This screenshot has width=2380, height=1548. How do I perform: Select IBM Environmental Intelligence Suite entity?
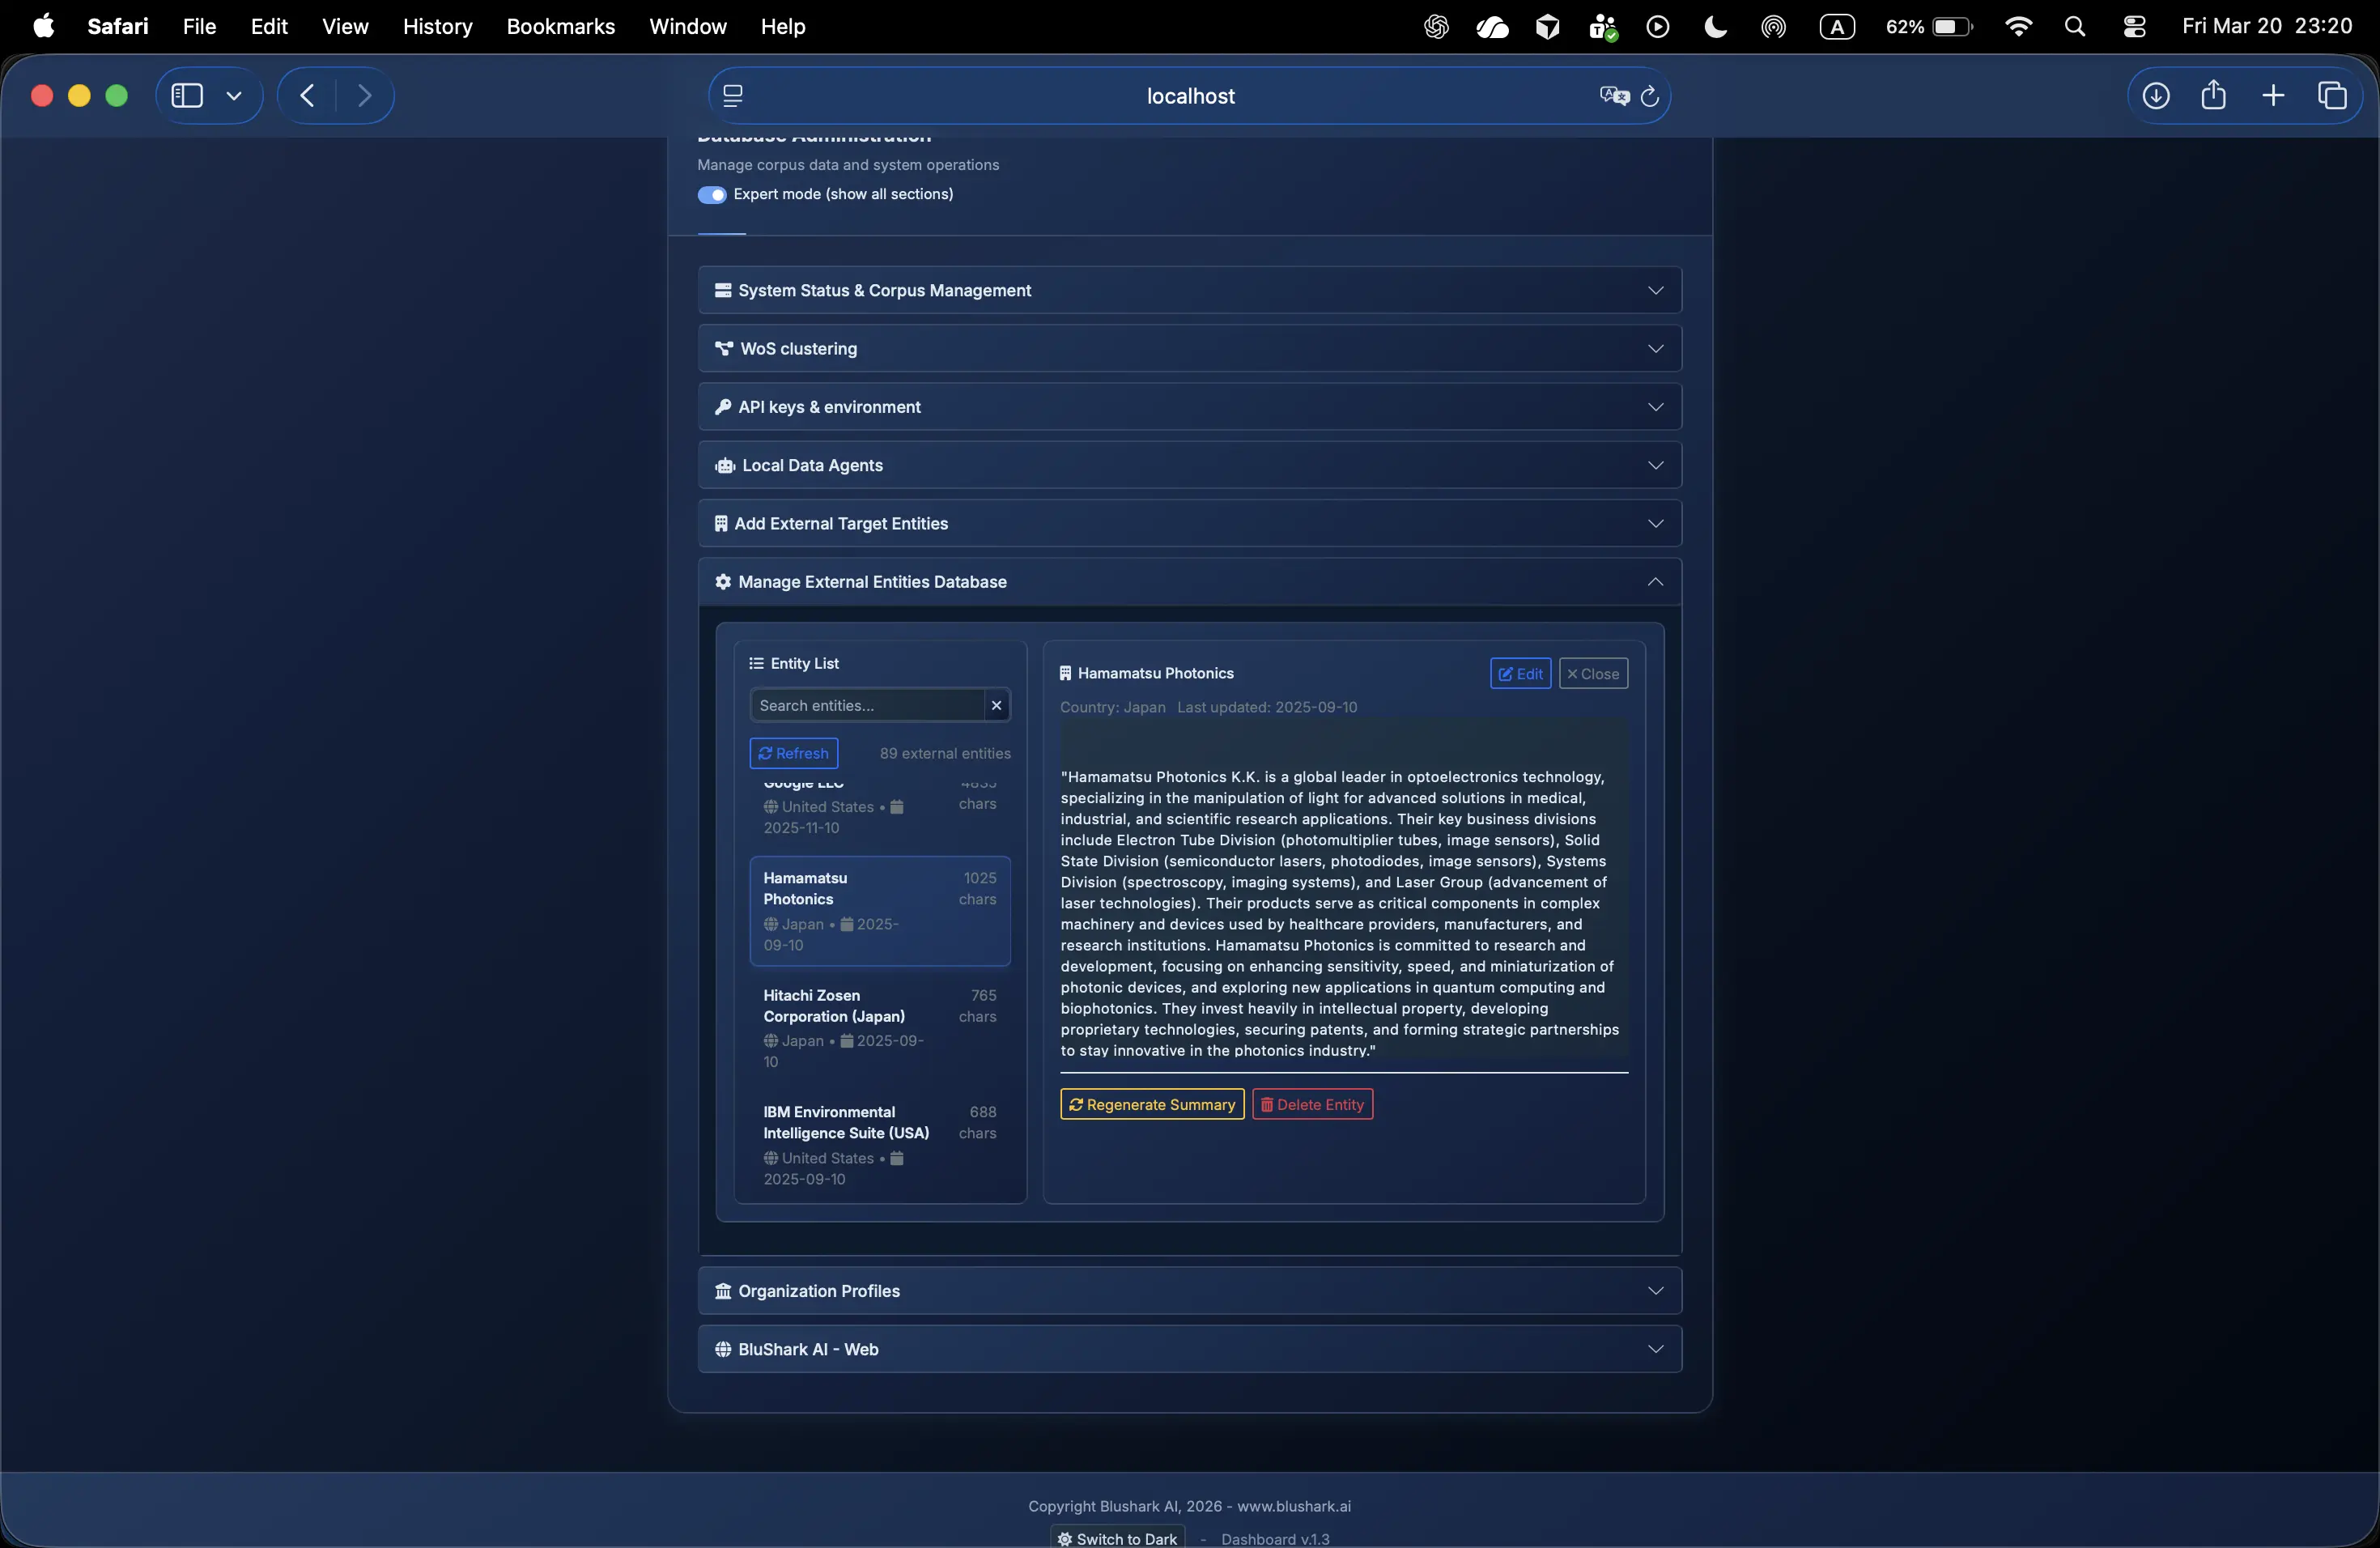point(880,1145)
